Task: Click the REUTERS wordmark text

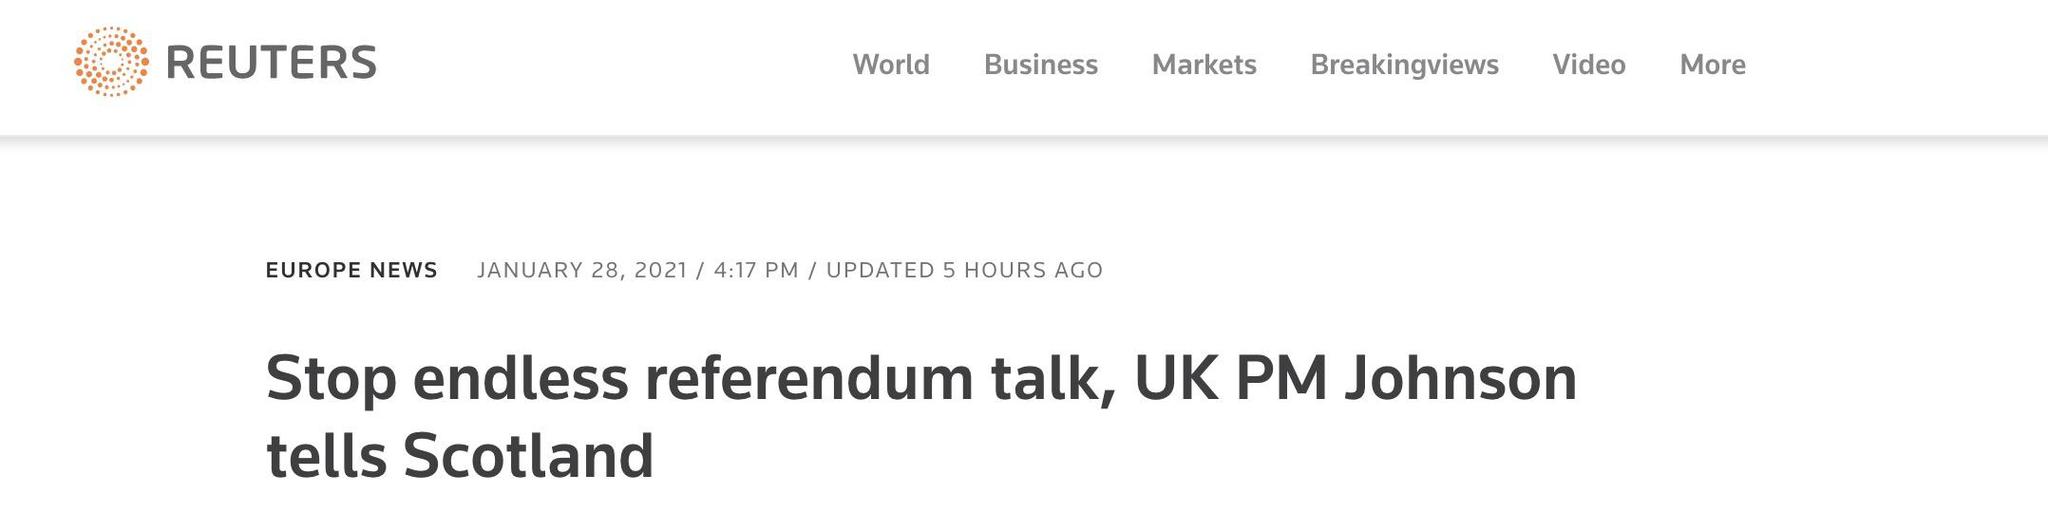Action: pos(271,63)
